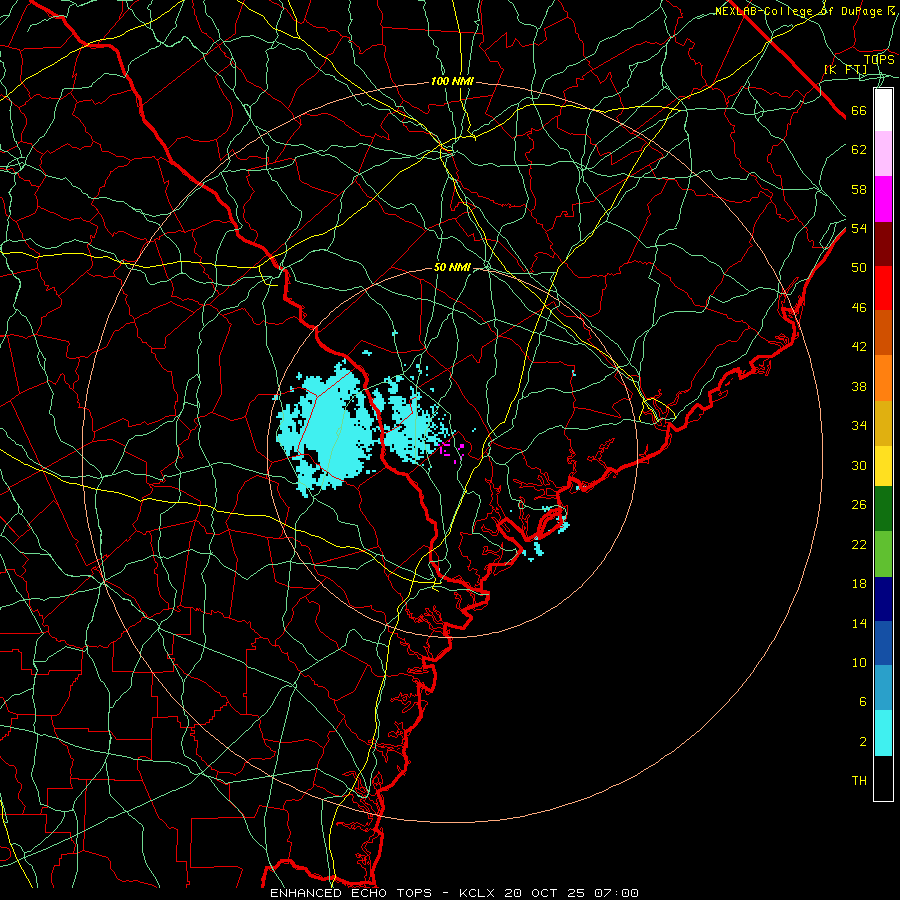This screenshot has height=900, width=900.
Task: Select the 38 legend value
Action: [x=859, y=386]
